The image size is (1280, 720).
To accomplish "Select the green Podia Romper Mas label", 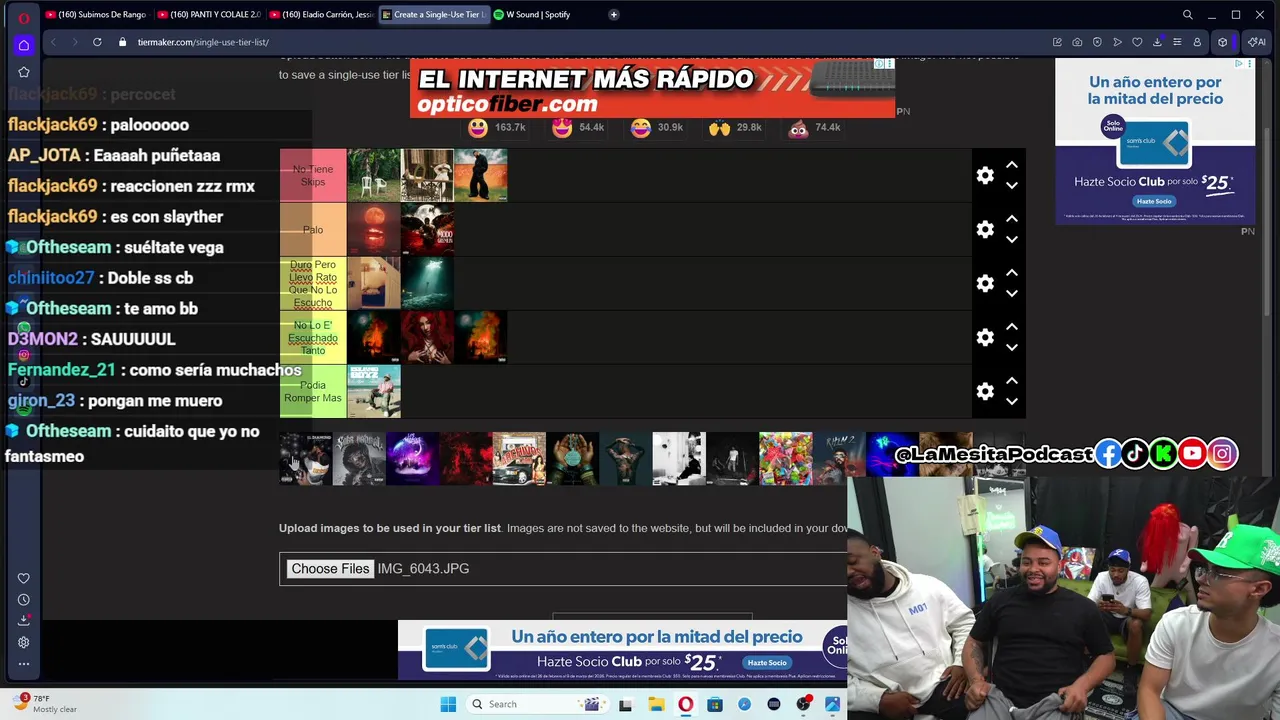I will click(x=313, y=391).
